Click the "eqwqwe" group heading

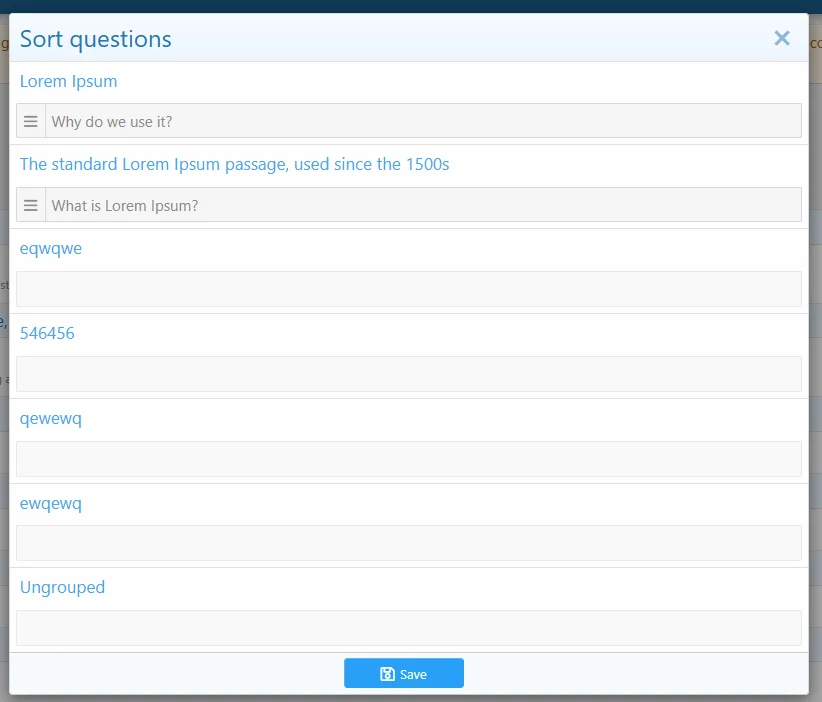[51, 248]
